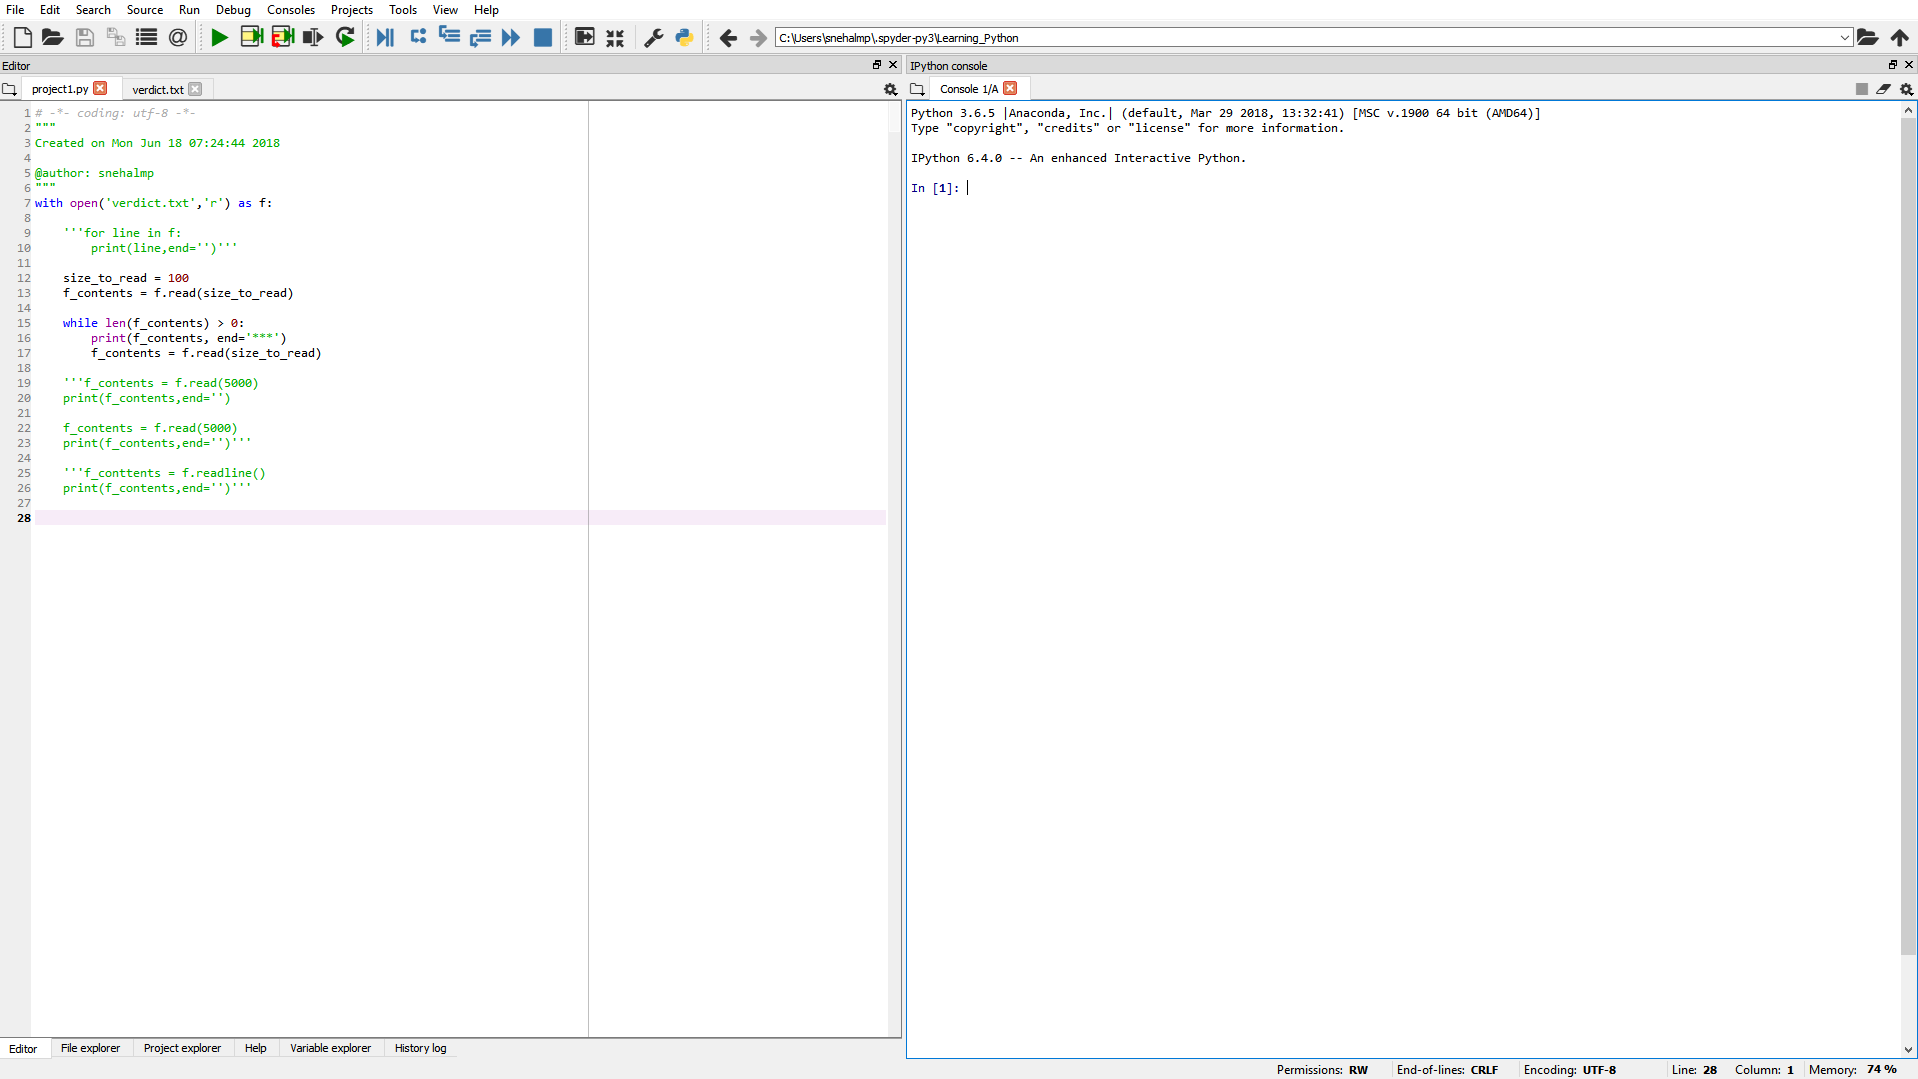Debug the file with the blue debug icon
The width and height of the screenshot is (1918, 1079).
point(385,37)
